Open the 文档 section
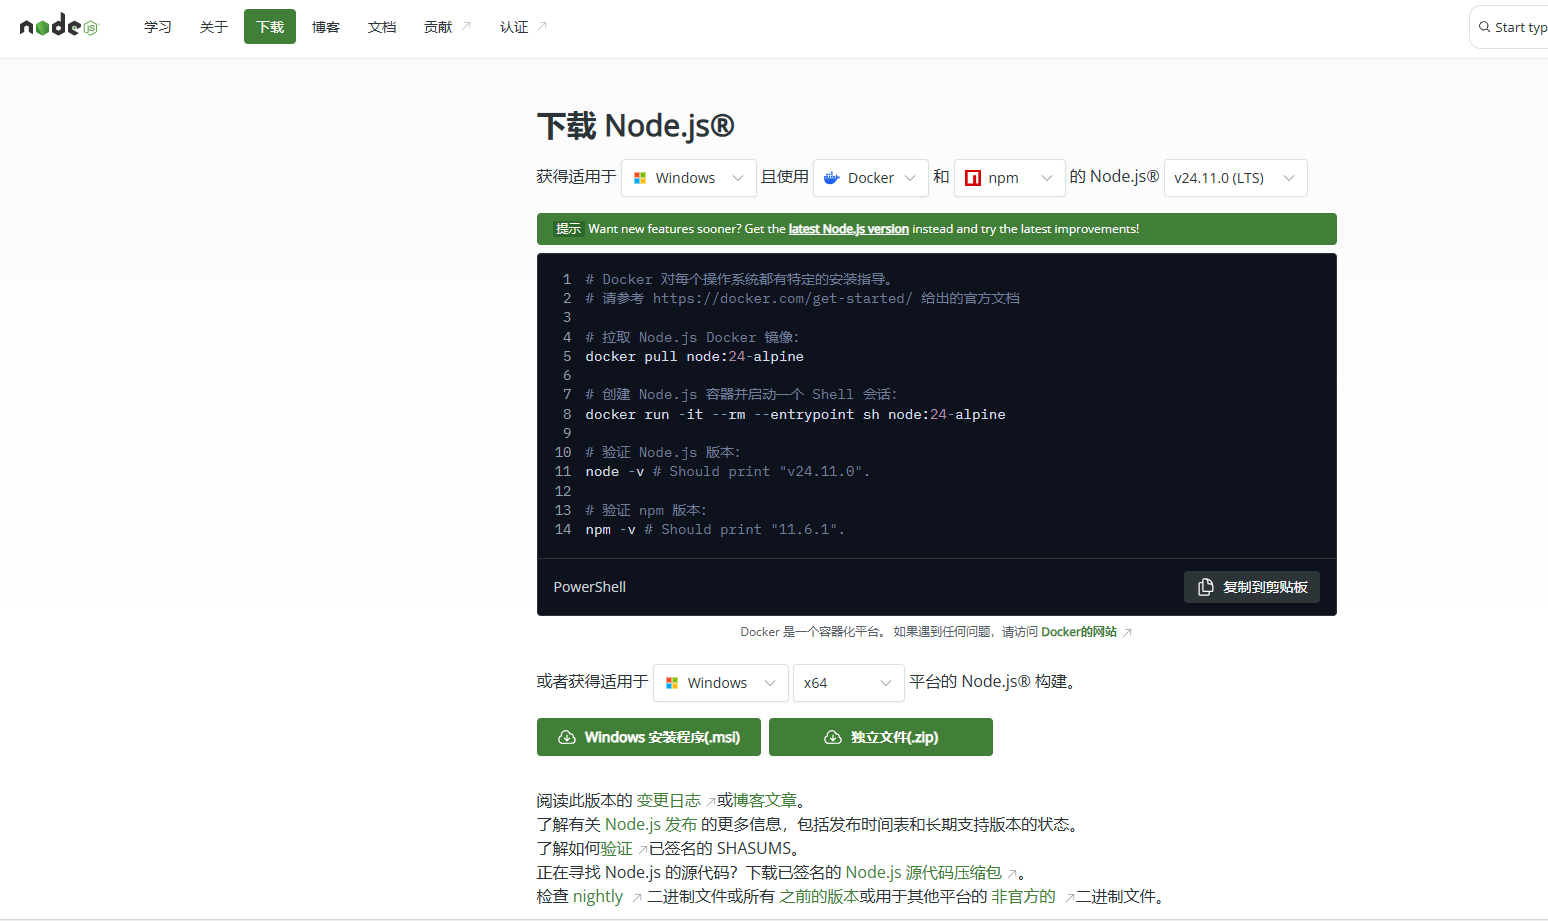 click(x=381, y=27)
